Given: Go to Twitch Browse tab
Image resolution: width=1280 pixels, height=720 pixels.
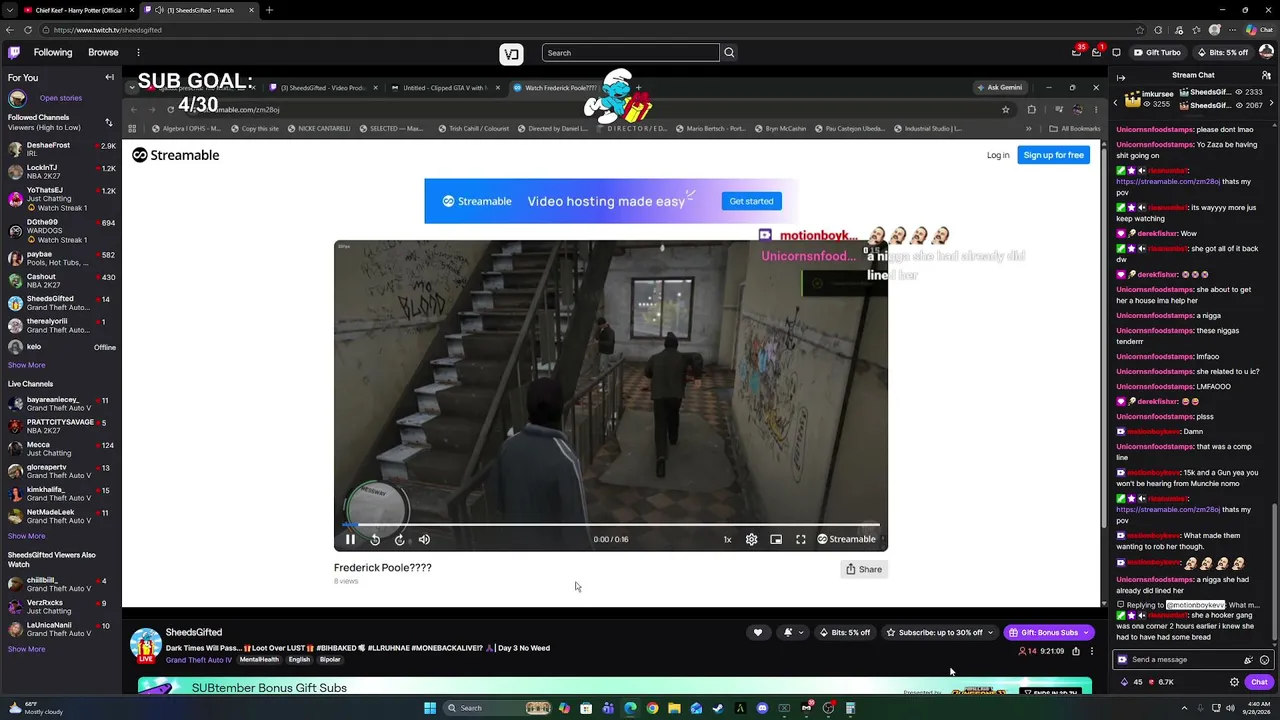Looking at the screenshot, I should (x=103, y=52).
